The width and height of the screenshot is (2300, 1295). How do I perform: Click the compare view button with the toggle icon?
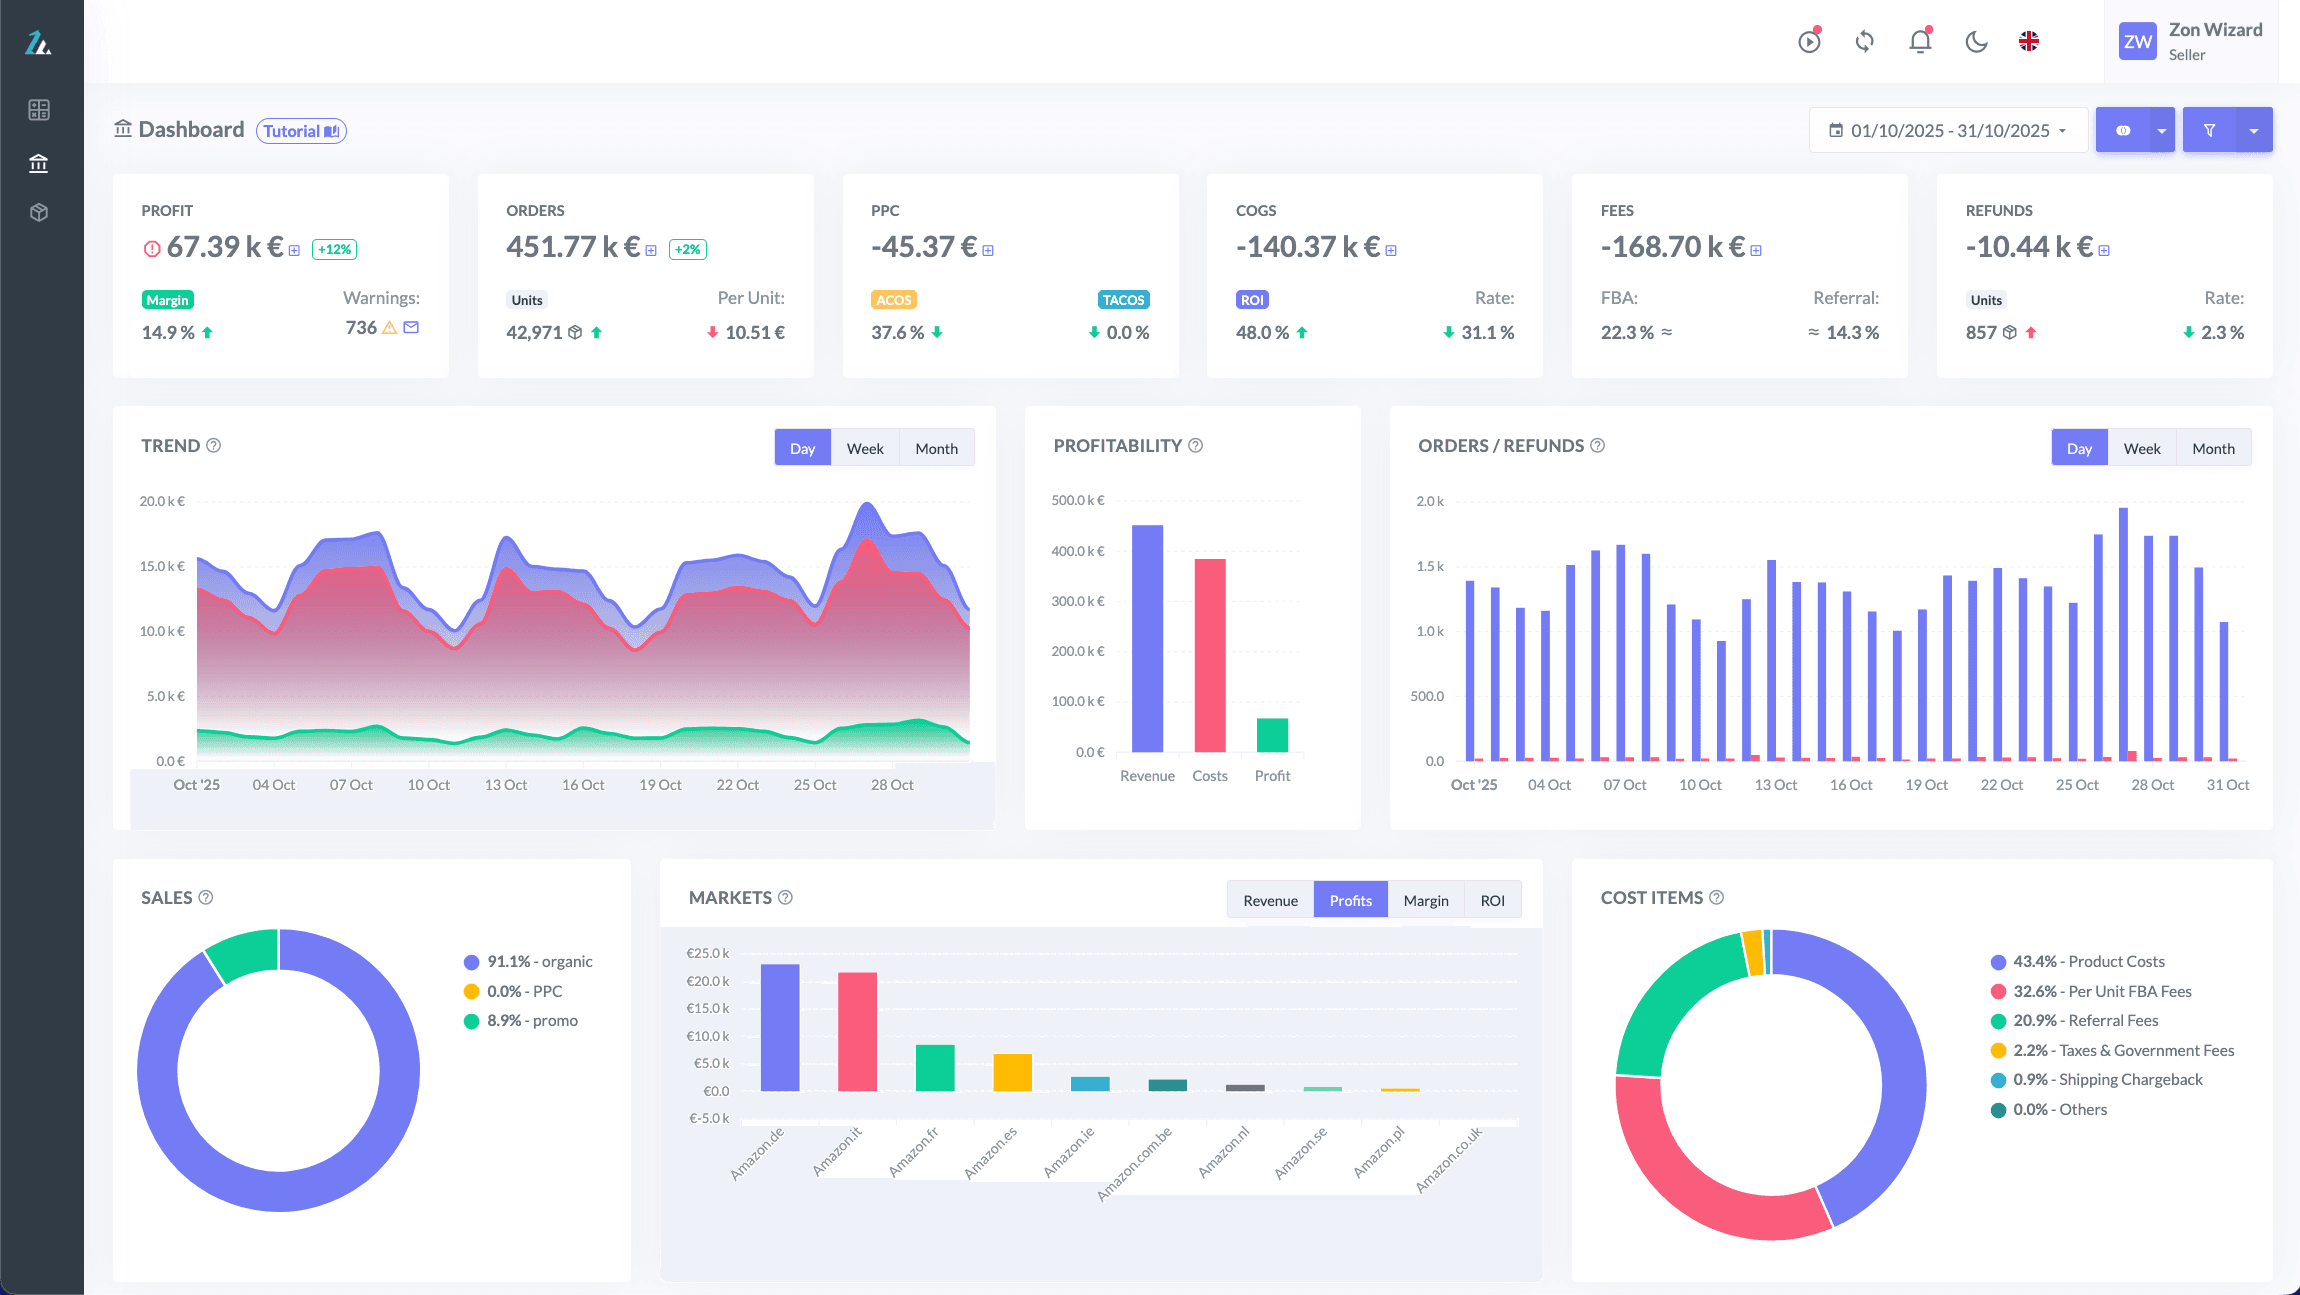(2122, 131)
